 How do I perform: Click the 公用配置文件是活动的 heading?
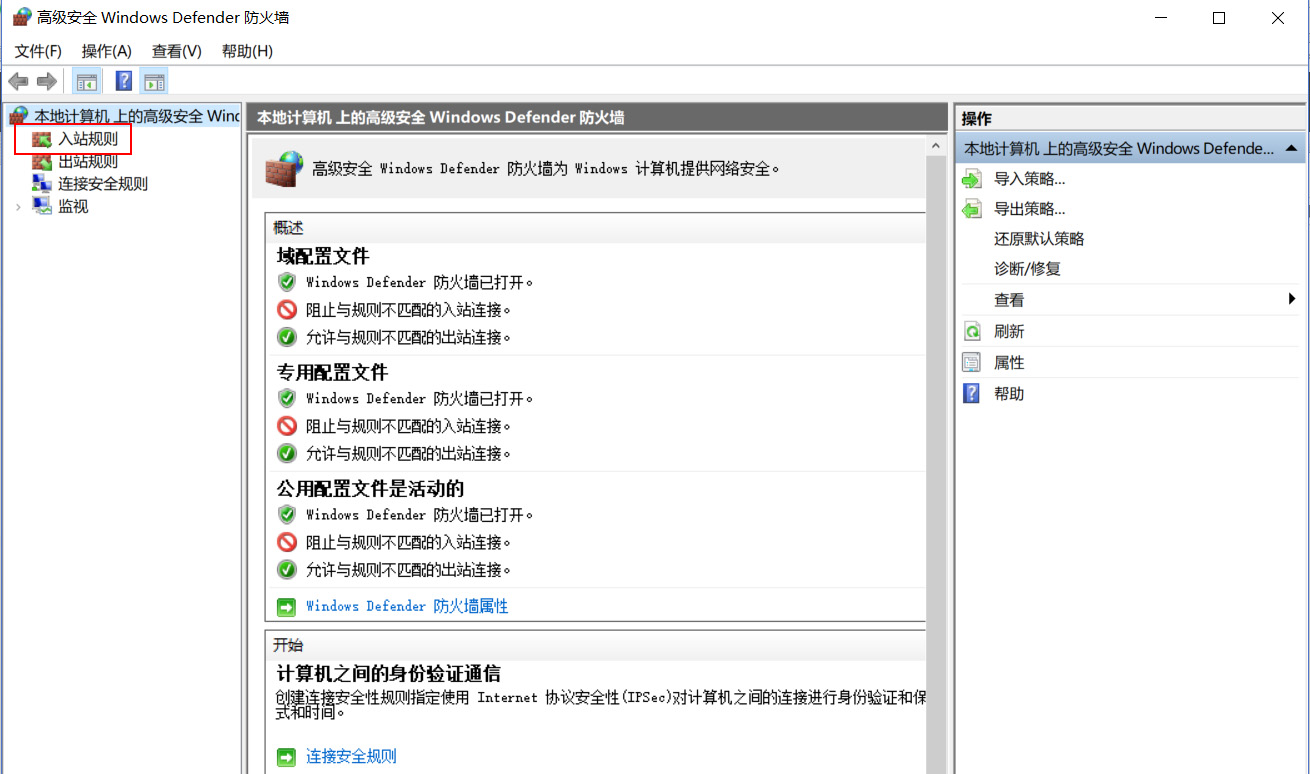pos(370,488)
